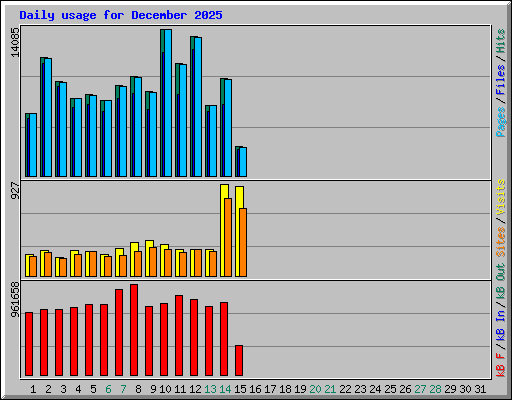512x400 pixels.
Task: Click green day 27 on the date axis
Action: click(x=420, y=389)
